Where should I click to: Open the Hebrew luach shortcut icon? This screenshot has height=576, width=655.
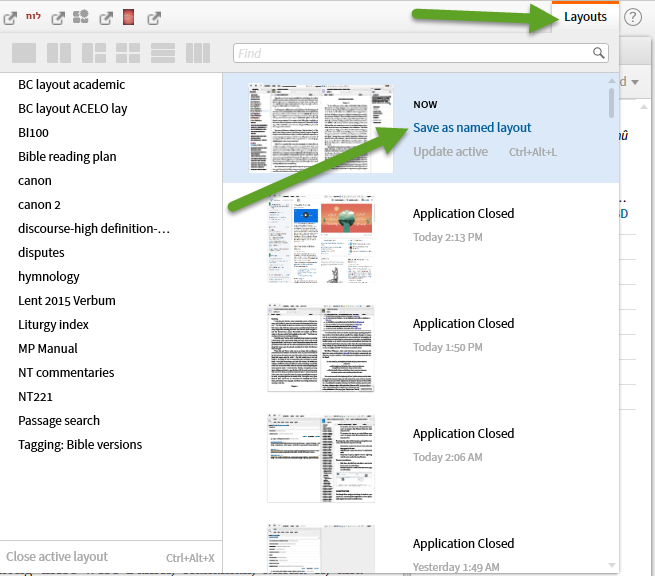[x=33, y=16]
